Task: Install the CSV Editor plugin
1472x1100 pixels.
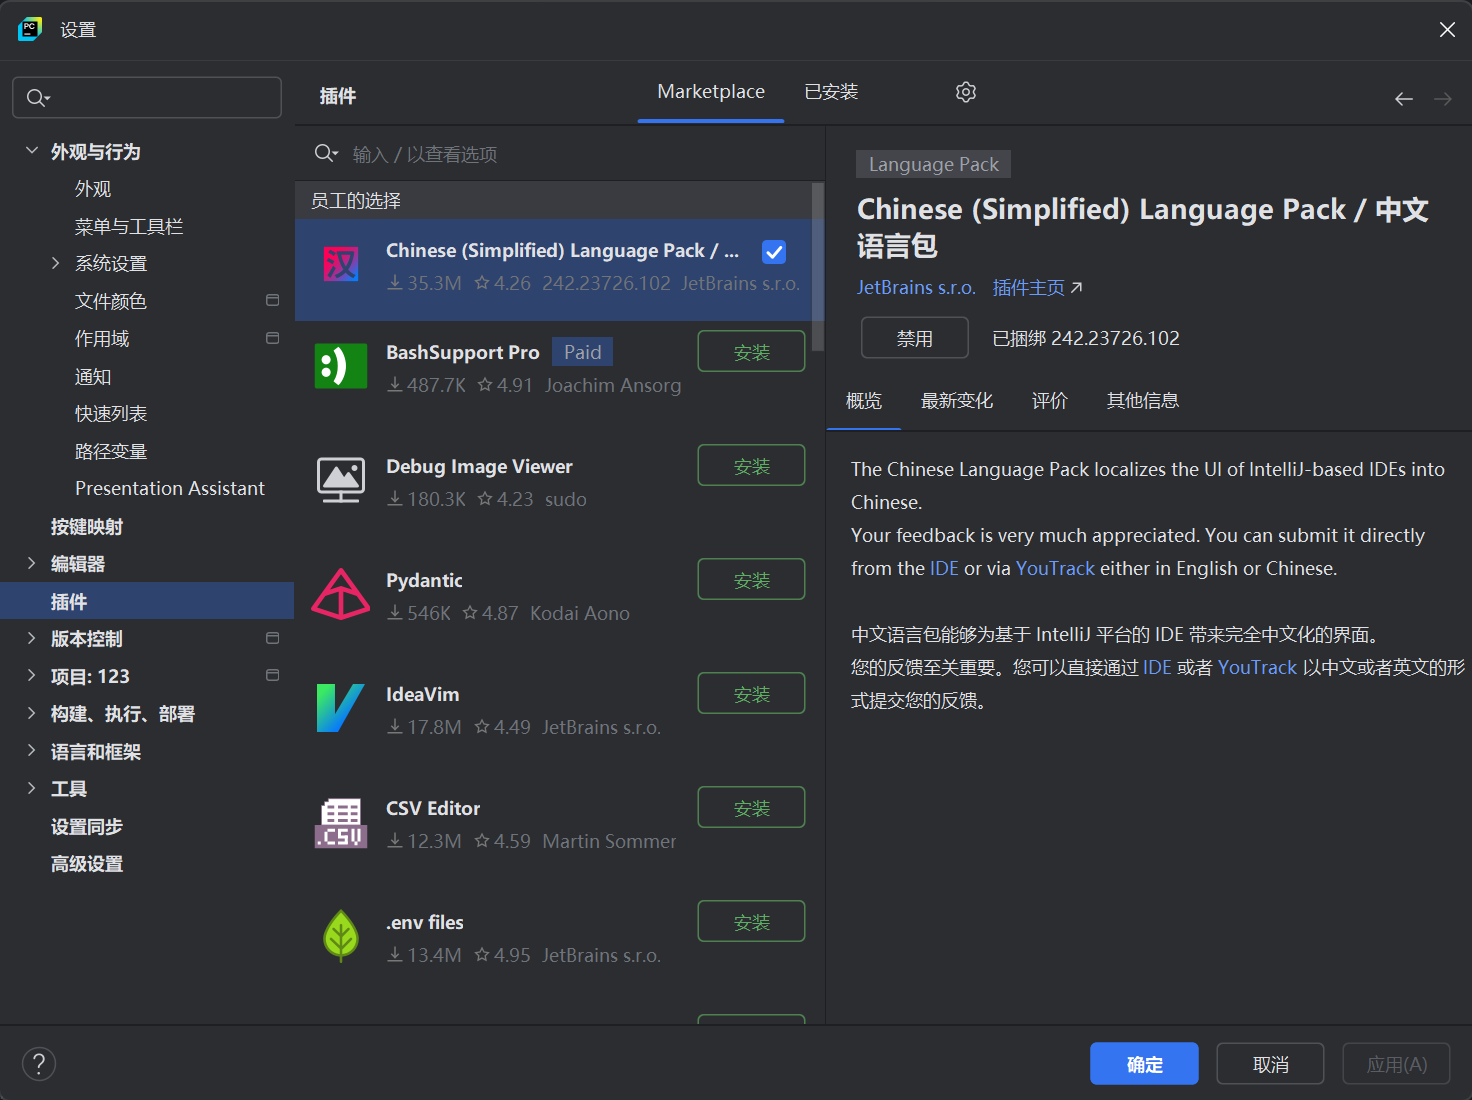Action: click(751, 807)
